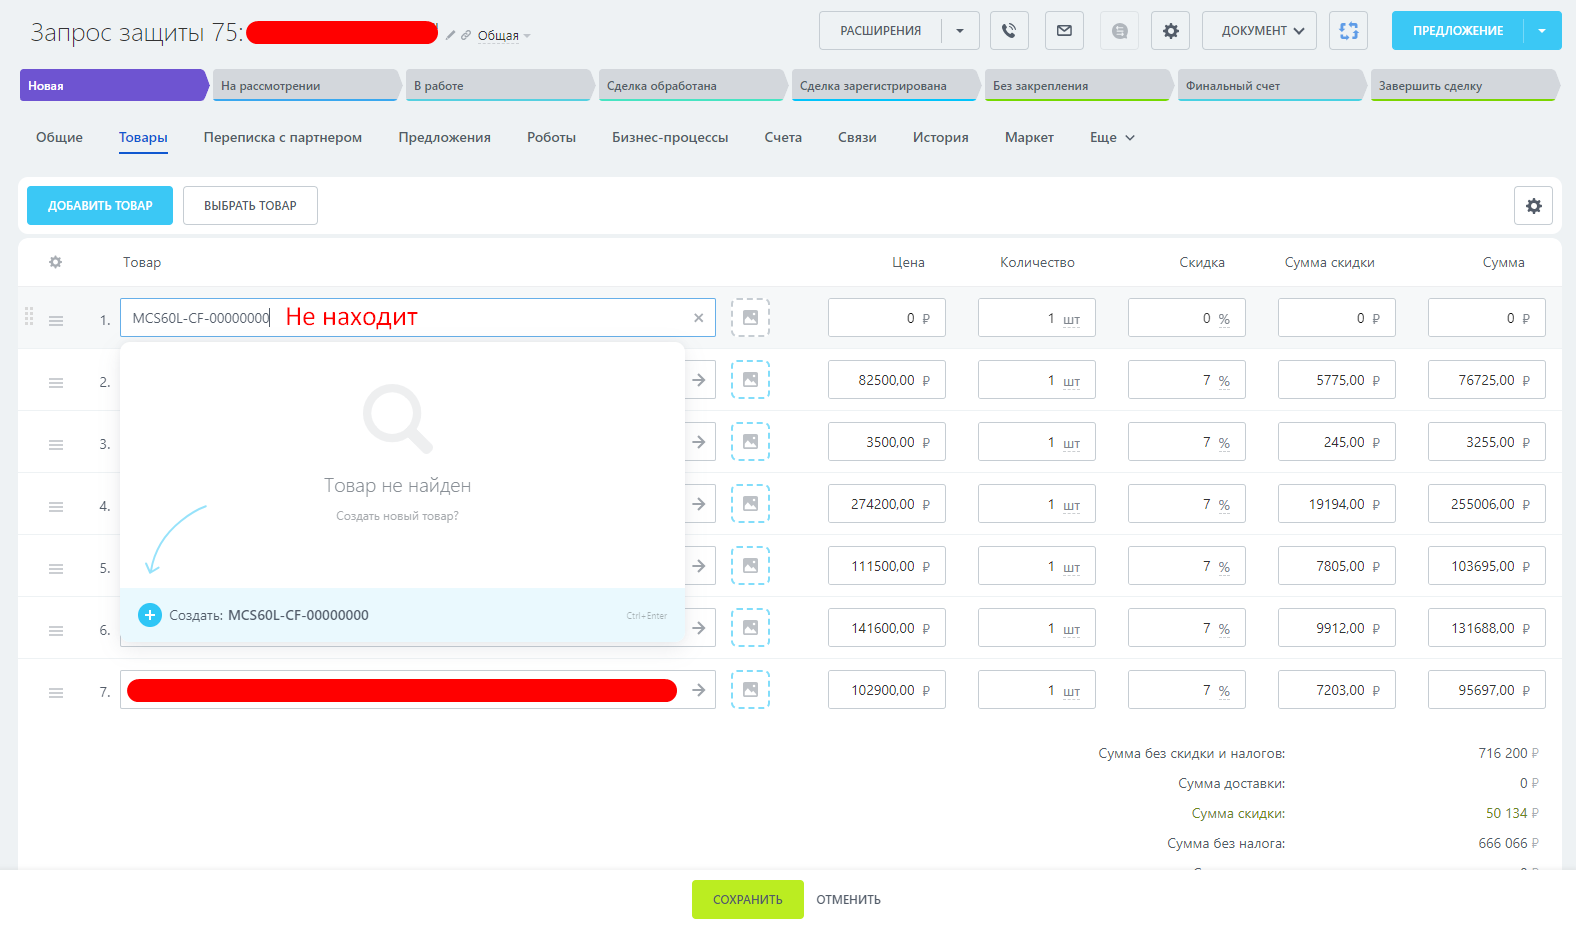The image size is (1576, 926).
Task: Click the Предложение button
Action: [x=1457, y=31]
